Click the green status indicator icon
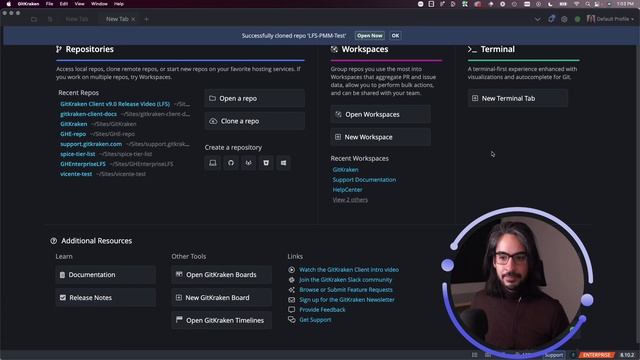The width and height of the screenshot is (640, 360). tap(577, 19)
